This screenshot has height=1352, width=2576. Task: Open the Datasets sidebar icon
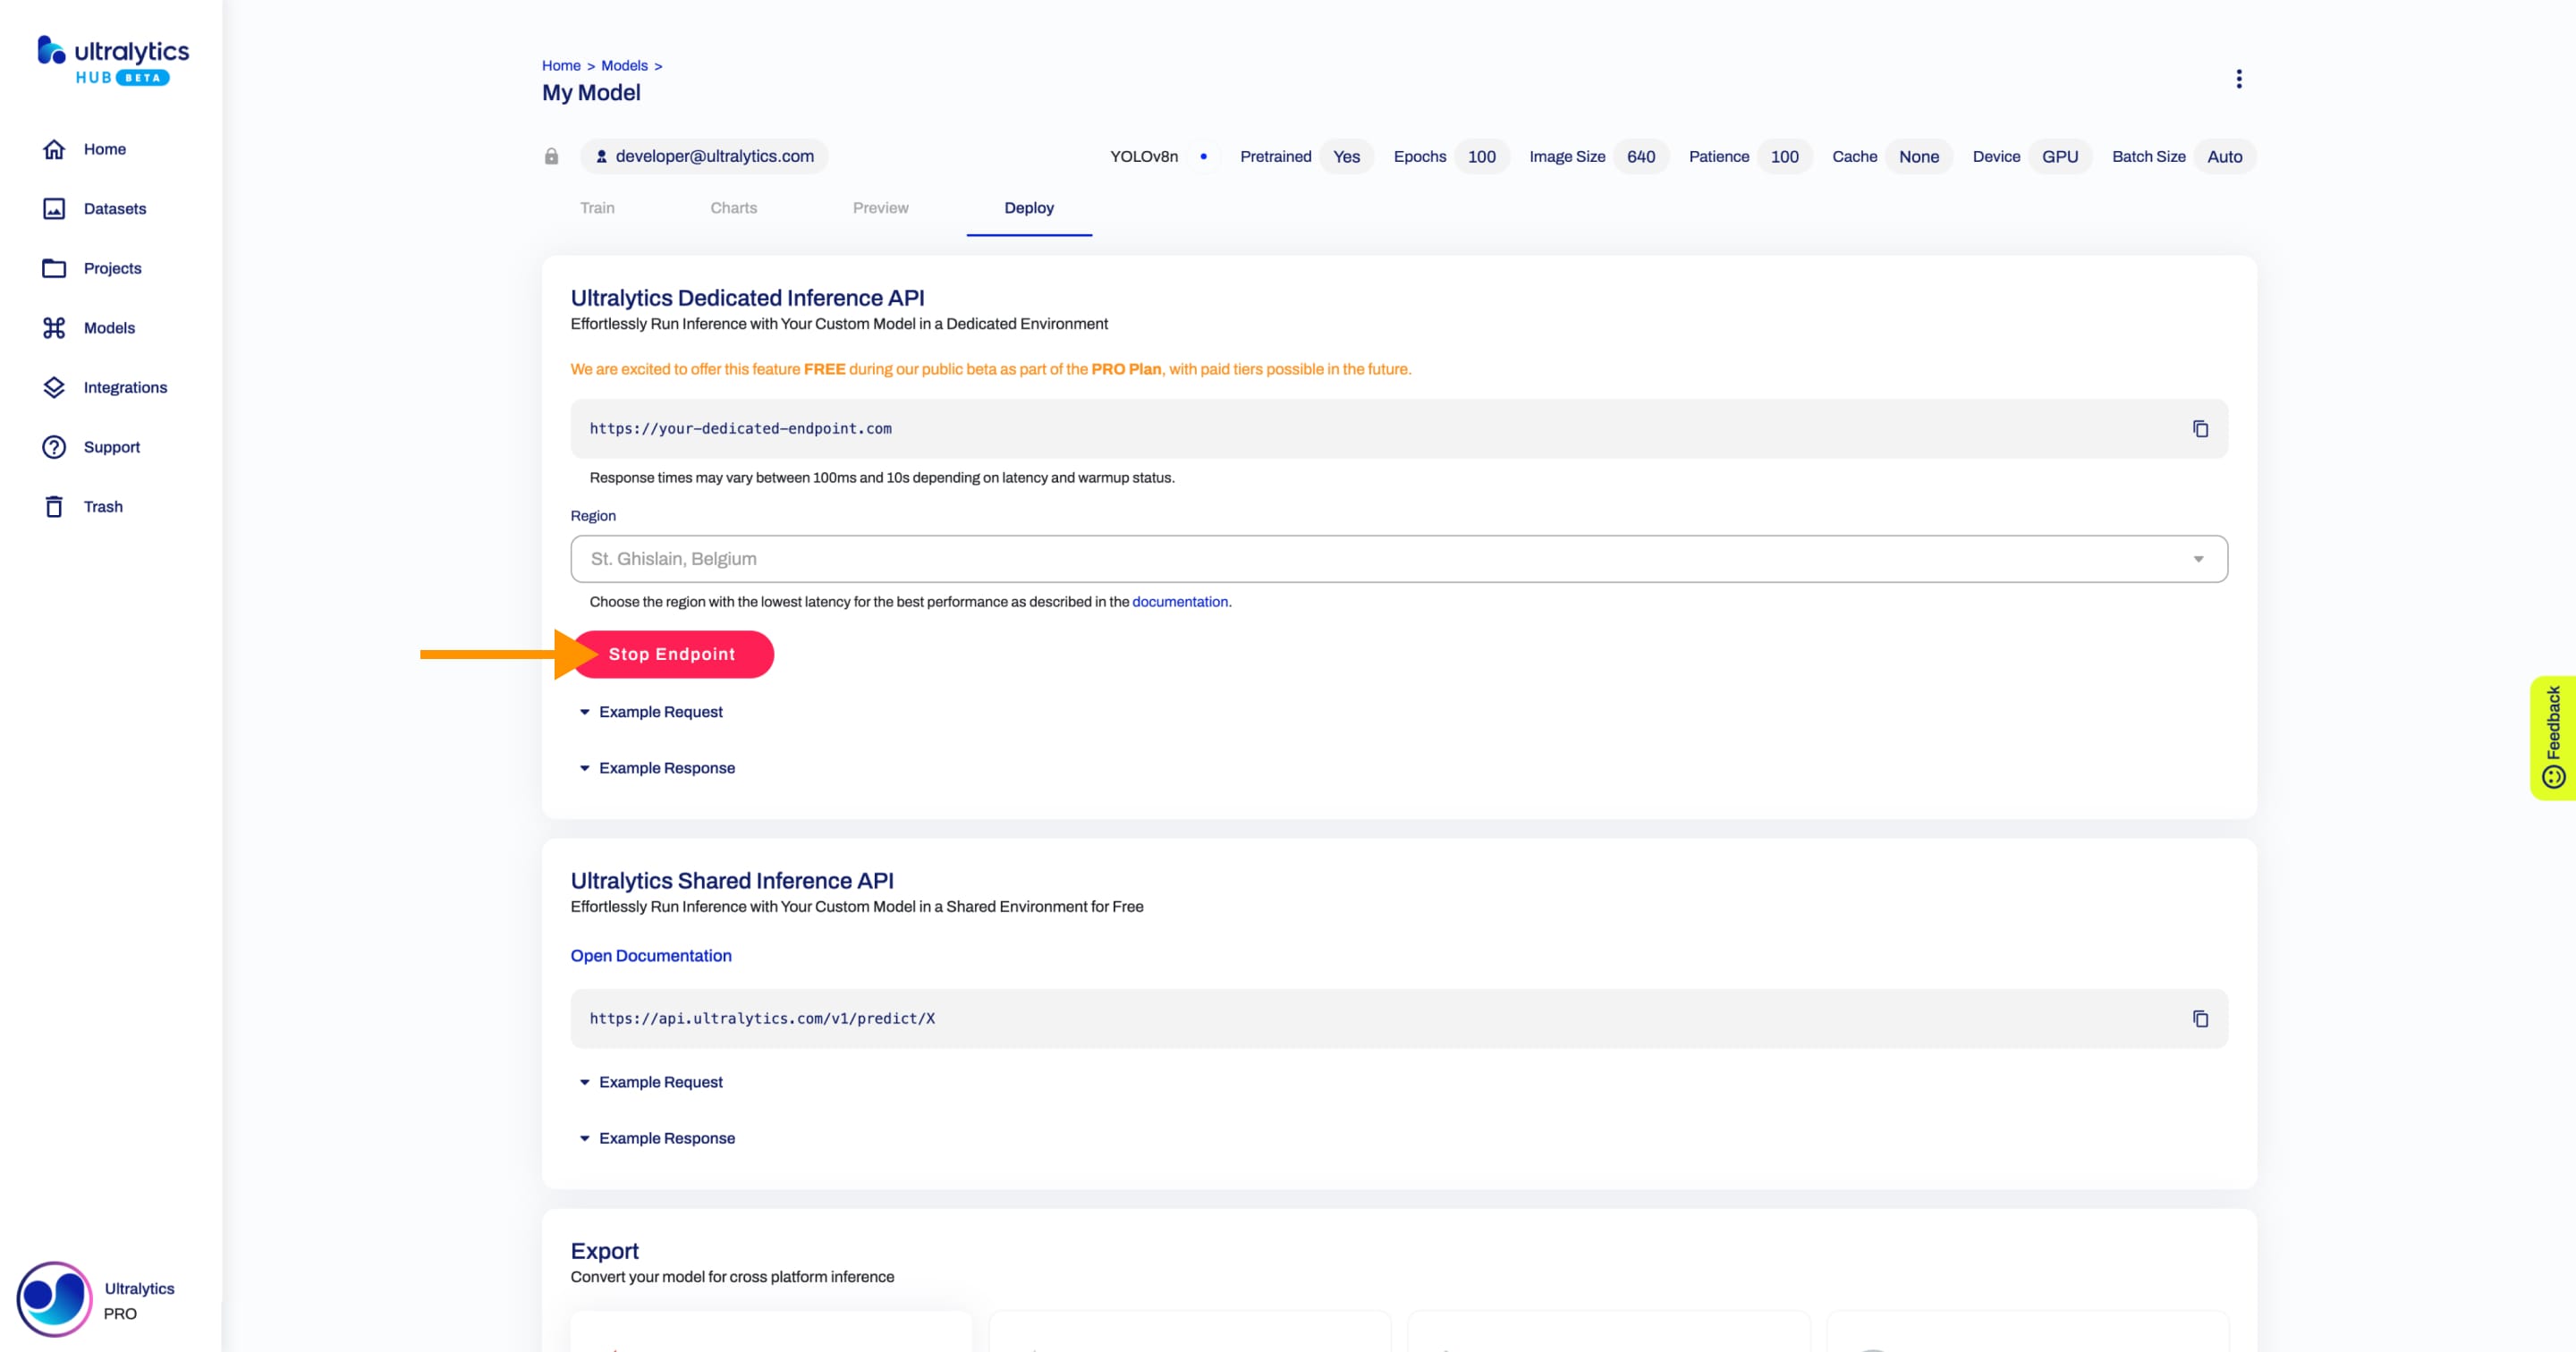(54, 209)
